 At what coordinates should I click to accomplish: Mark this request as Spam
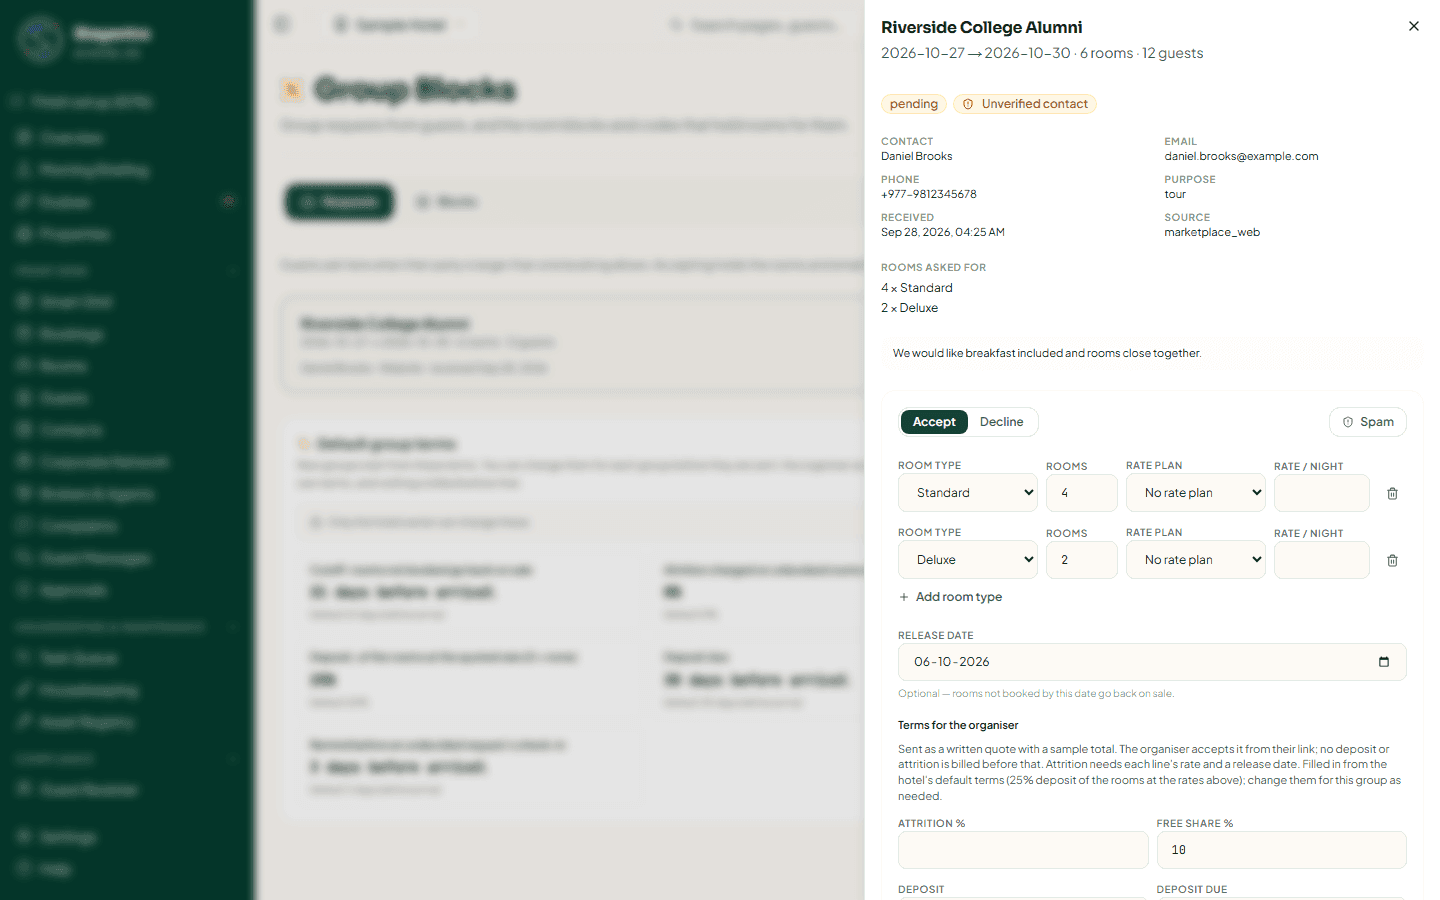1367,422
